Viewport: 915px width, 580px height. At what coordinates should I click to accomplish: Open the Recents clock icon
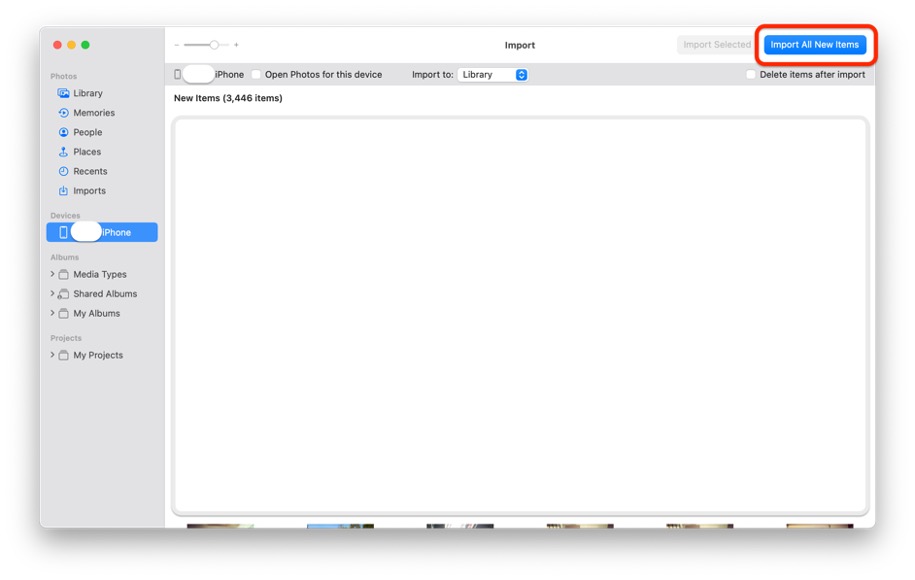[63, 171]
